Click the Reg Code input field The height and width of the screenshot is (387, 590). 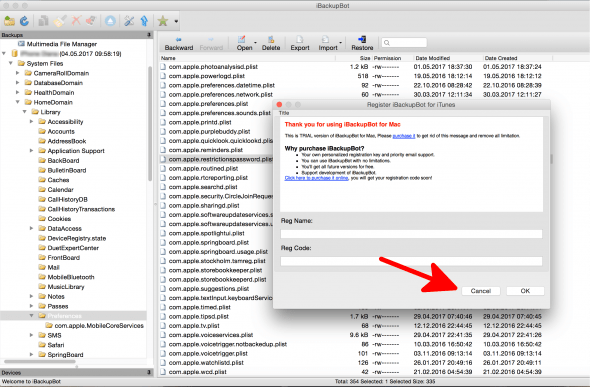click(x=411, y=261)
